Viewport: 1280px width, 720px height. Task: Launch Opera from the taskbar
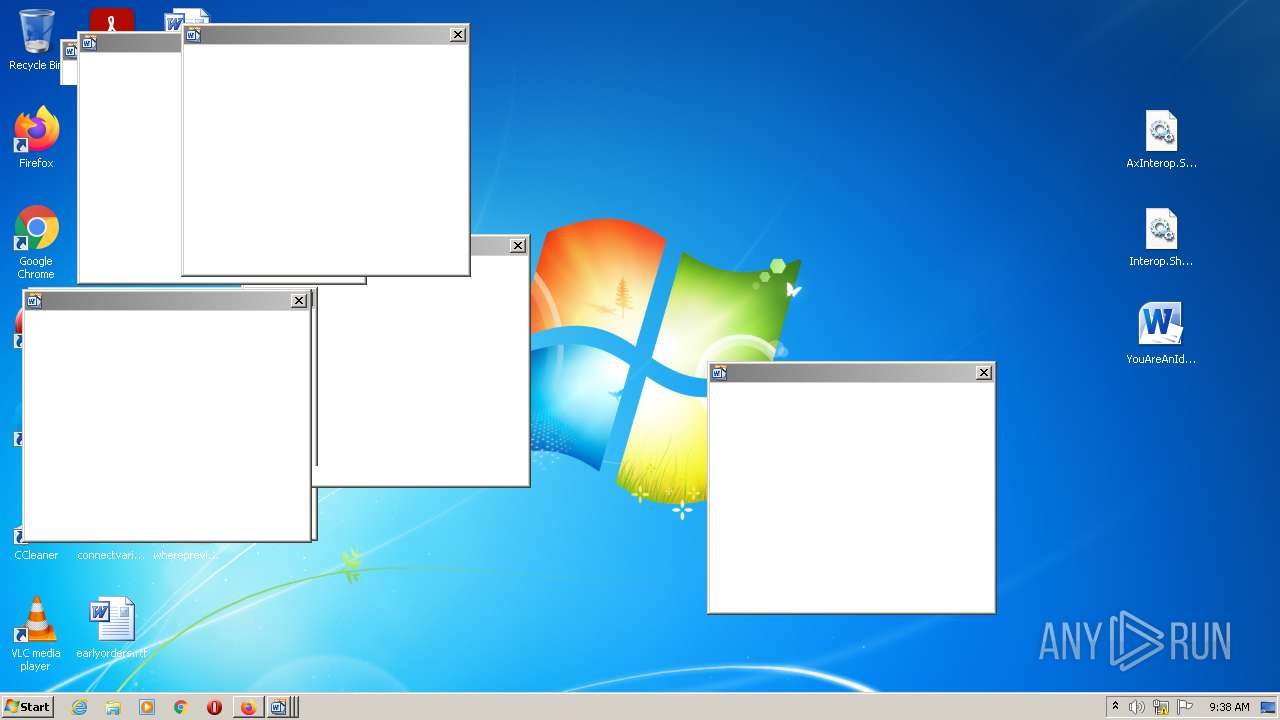coord(214,707)
